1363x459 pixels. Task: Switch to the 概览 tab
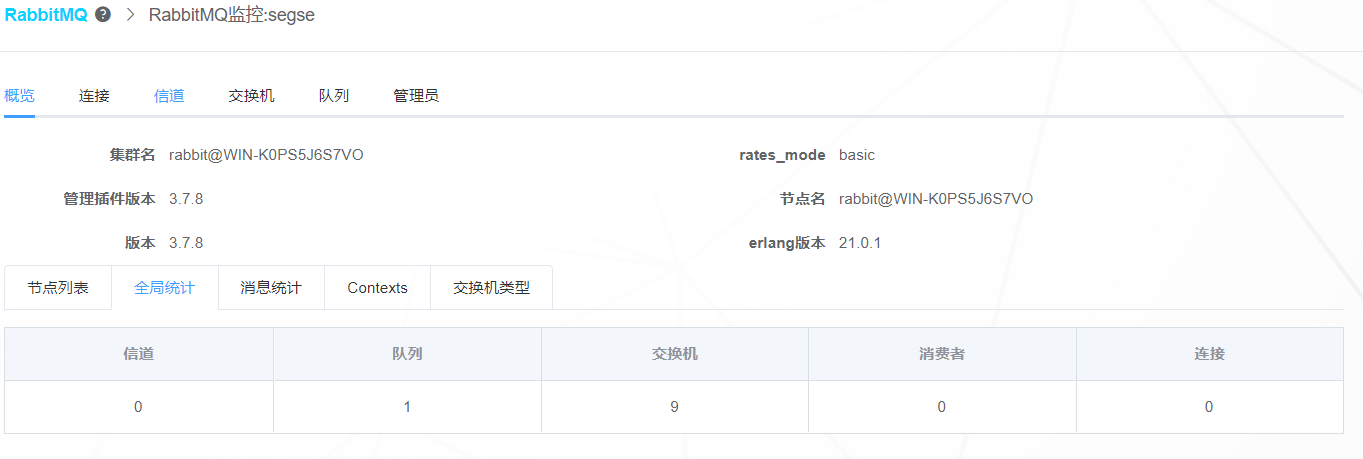pyautogui.click(x=20, y=96)
